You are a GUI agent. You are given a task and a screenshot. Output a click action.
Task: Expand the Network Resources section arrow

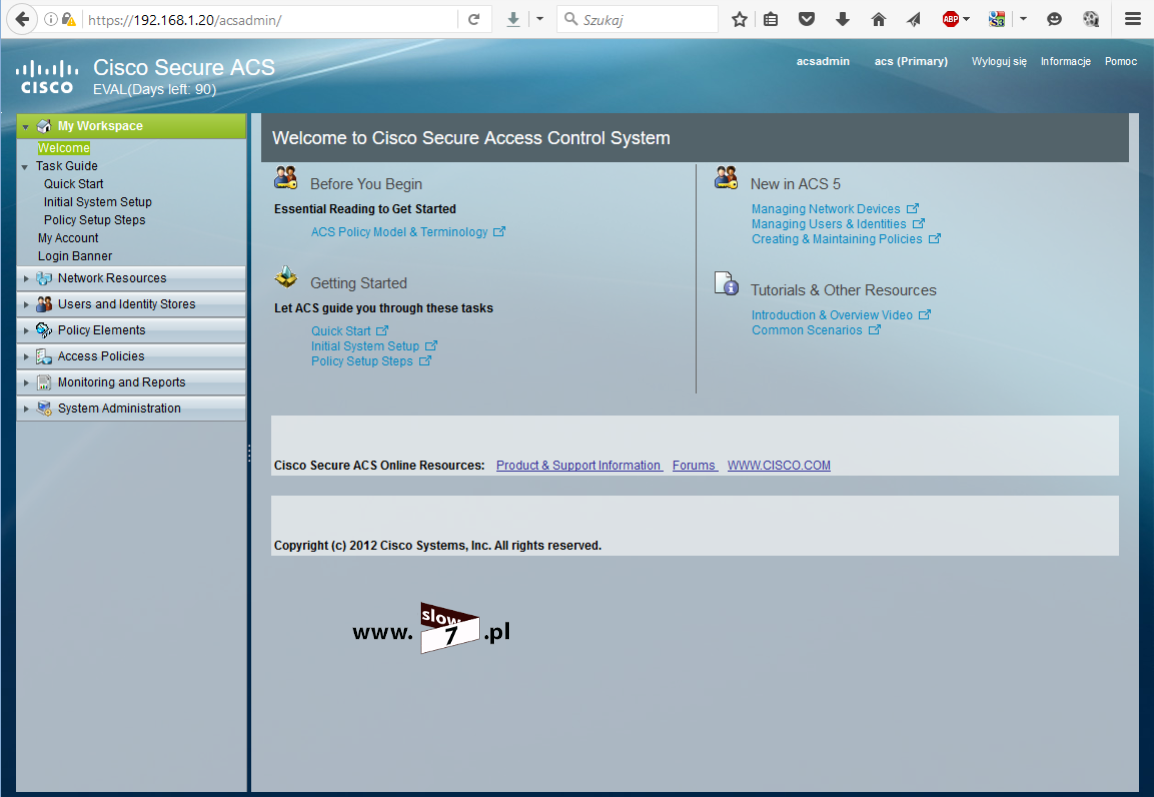(x=26, y=278)
